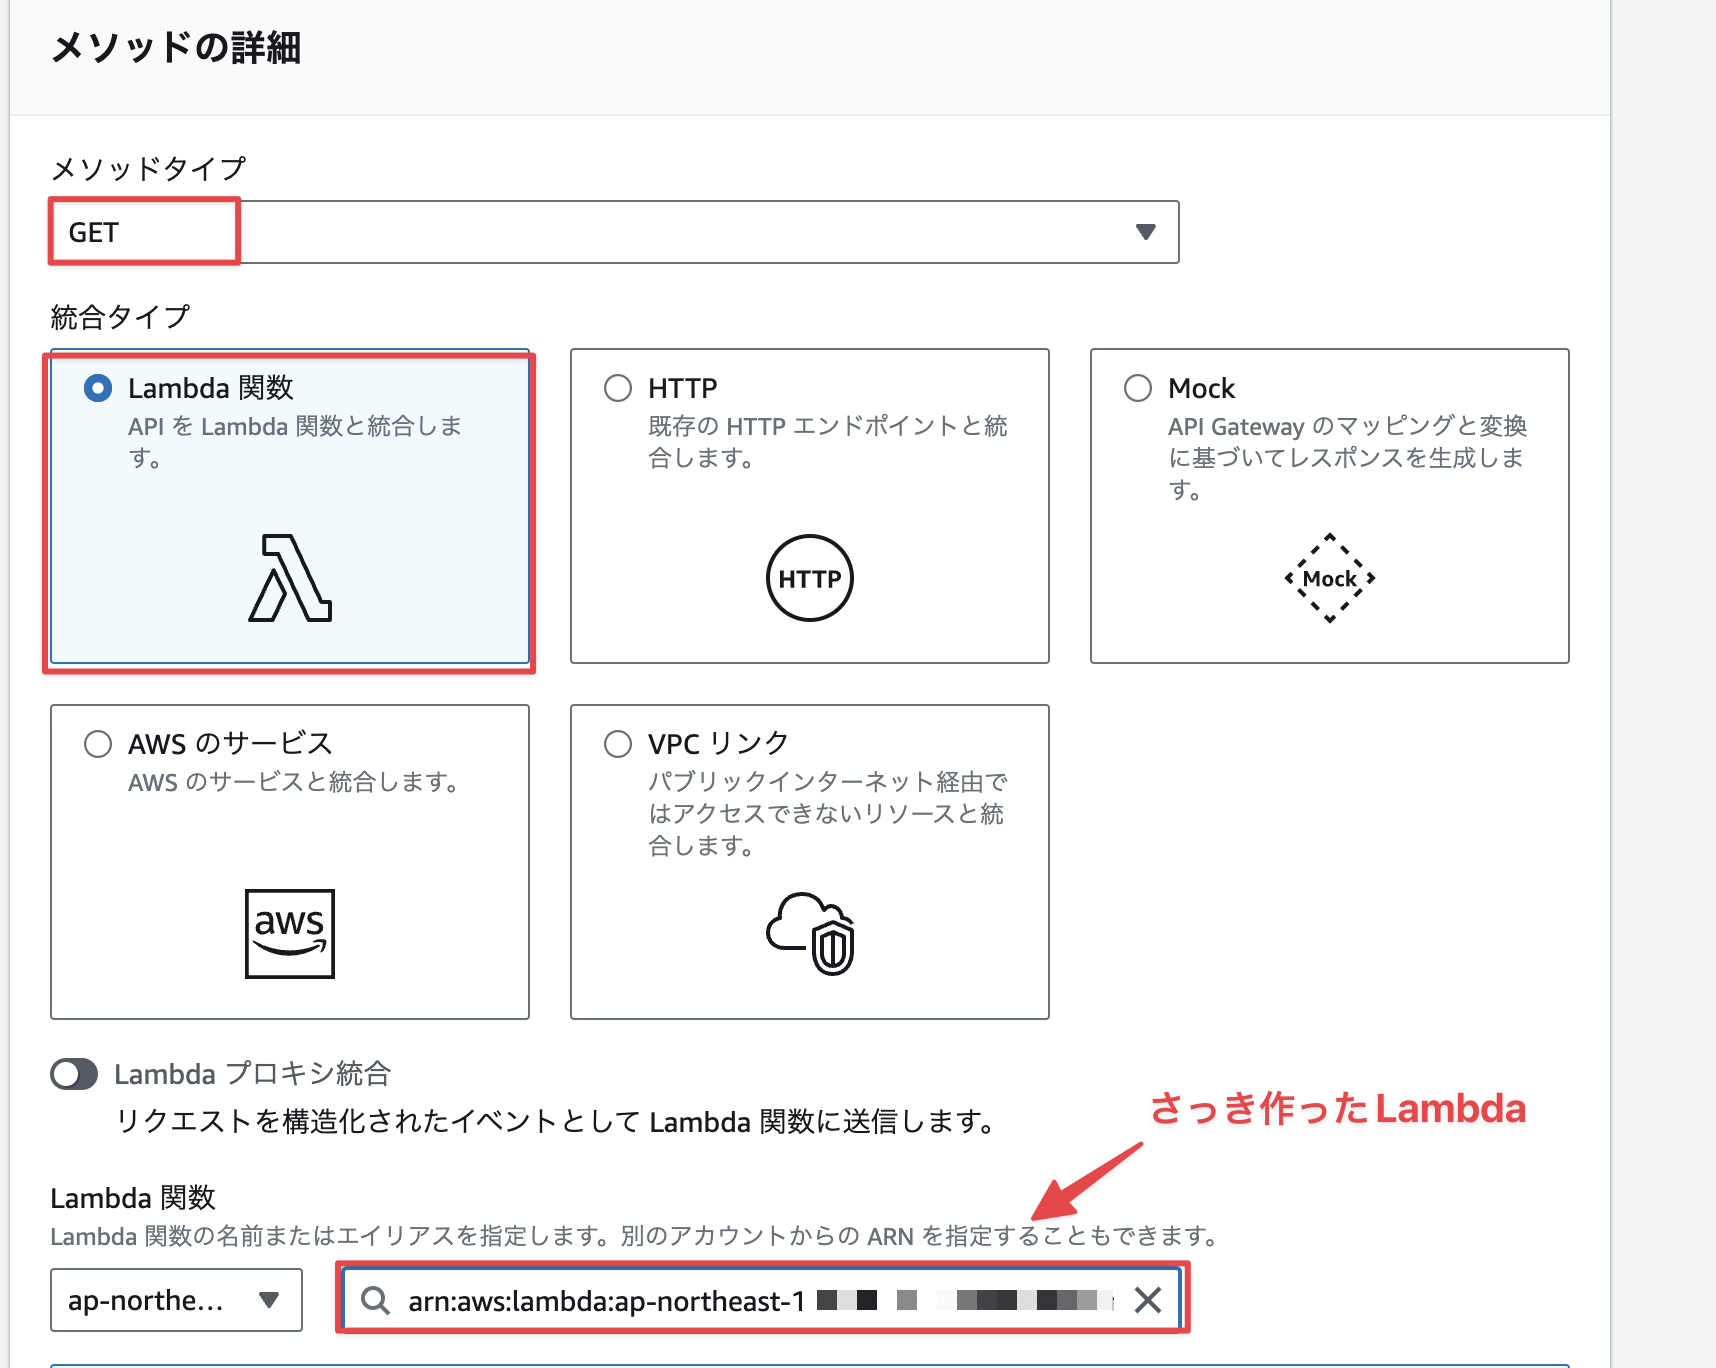Click the aws logo icon

pyautogui.click(x=290, y=934)
